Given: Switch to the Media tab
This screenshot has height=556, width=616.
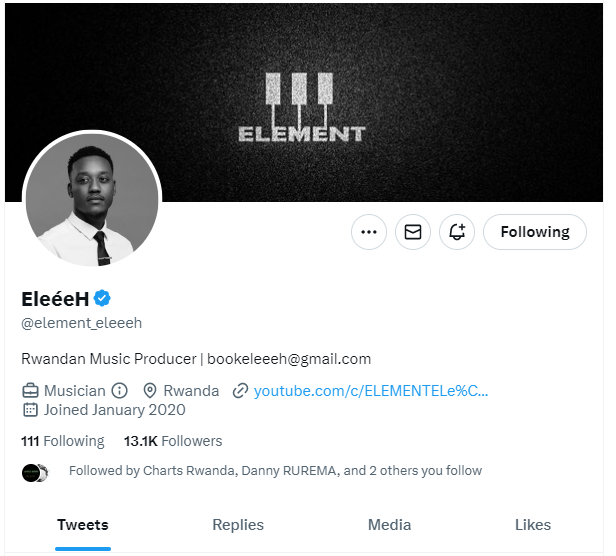Looking at the screenshot, I should (x=389, y=525).
